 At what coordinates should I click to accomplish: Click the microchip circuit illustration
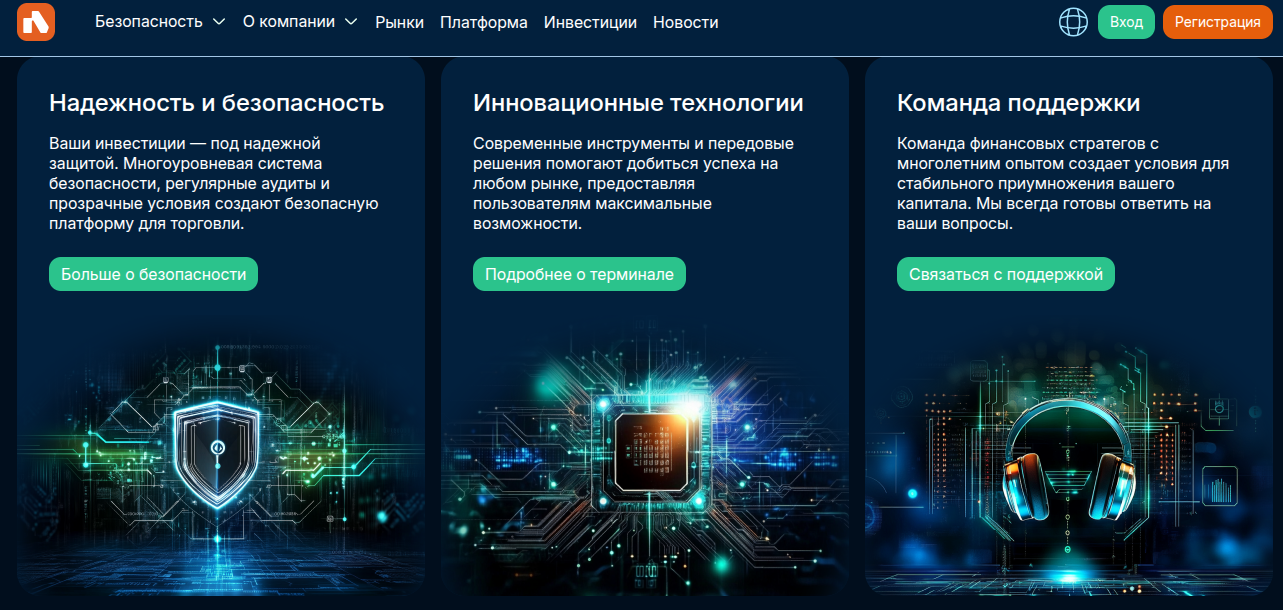tap(645, 450)
